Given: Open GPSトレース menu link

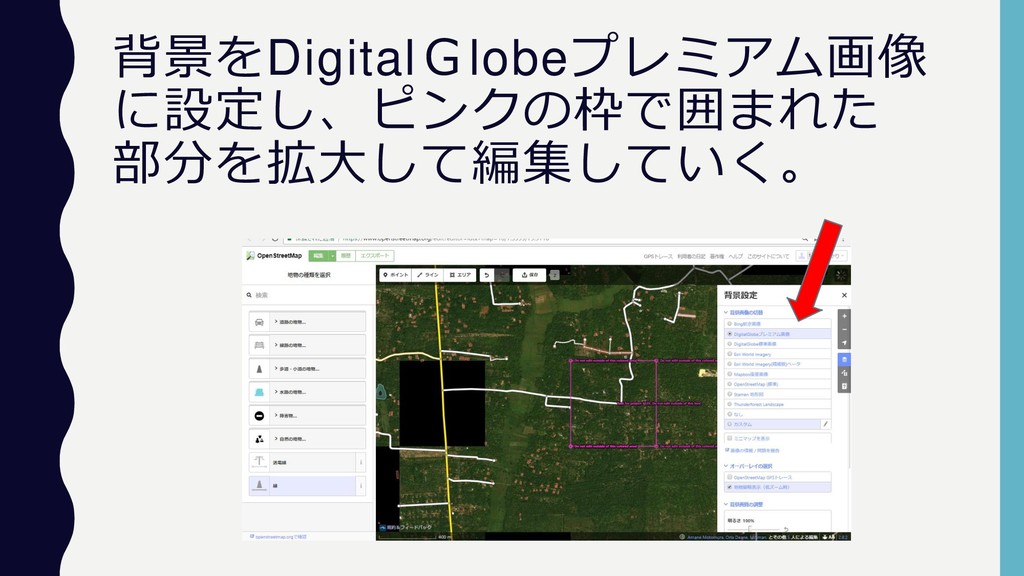Looking at the screenshot, I should pos(658,257).
